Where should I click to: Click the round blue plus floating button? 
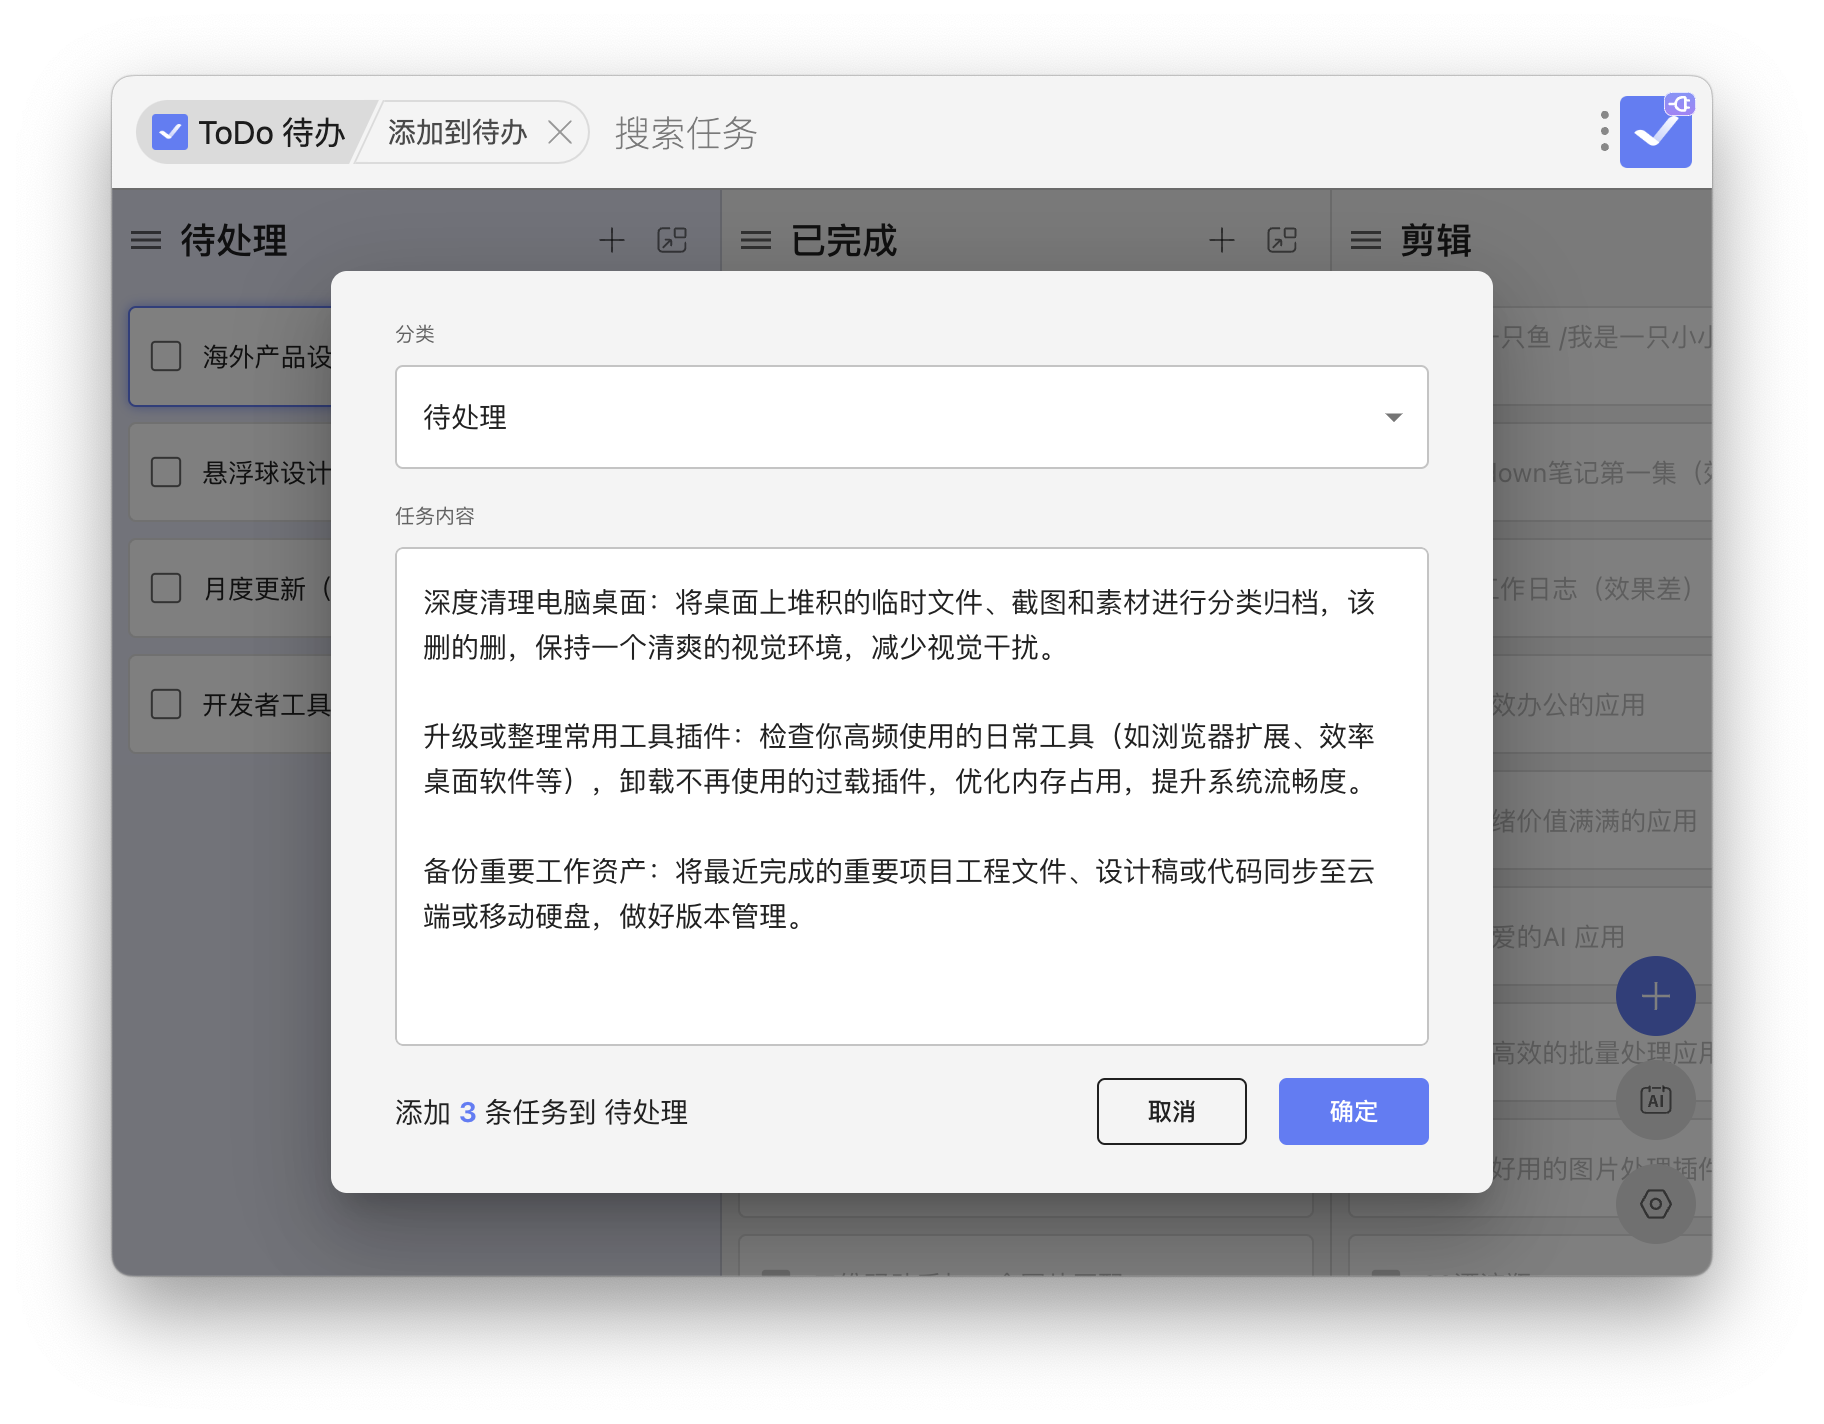(x=1656, y=996)
